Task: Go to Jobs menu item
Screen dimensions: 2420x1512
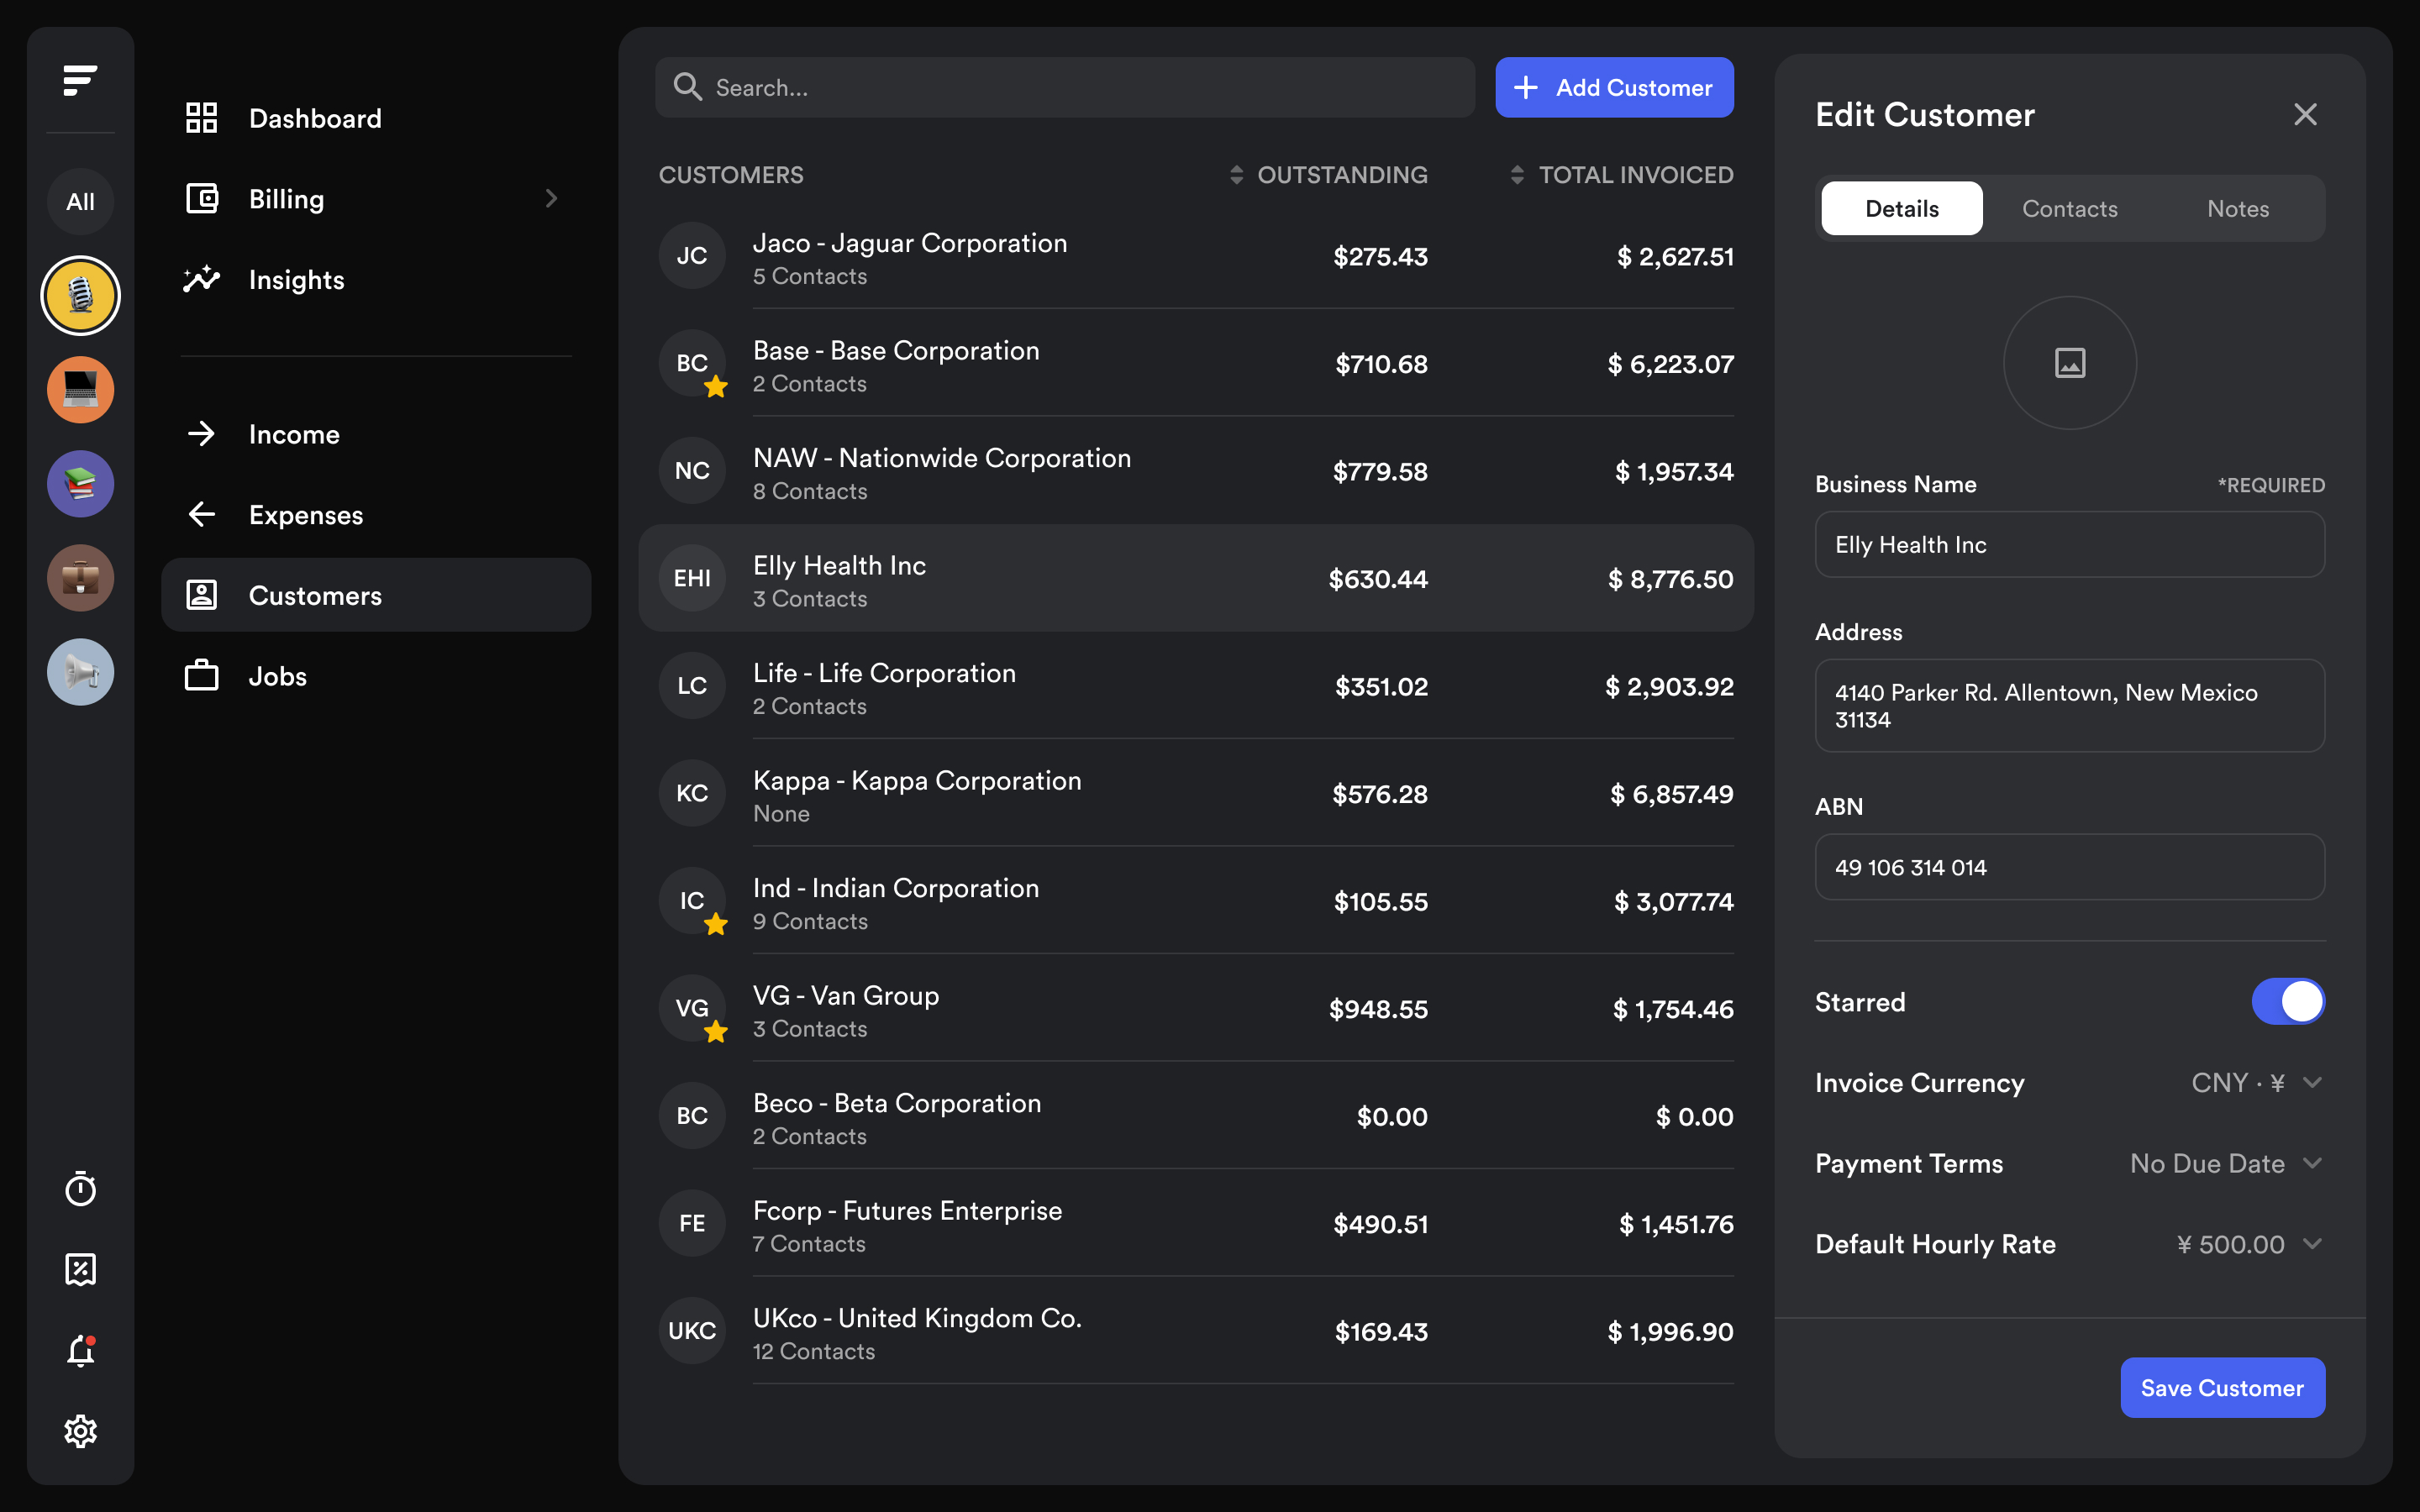Action: point(376,676)
